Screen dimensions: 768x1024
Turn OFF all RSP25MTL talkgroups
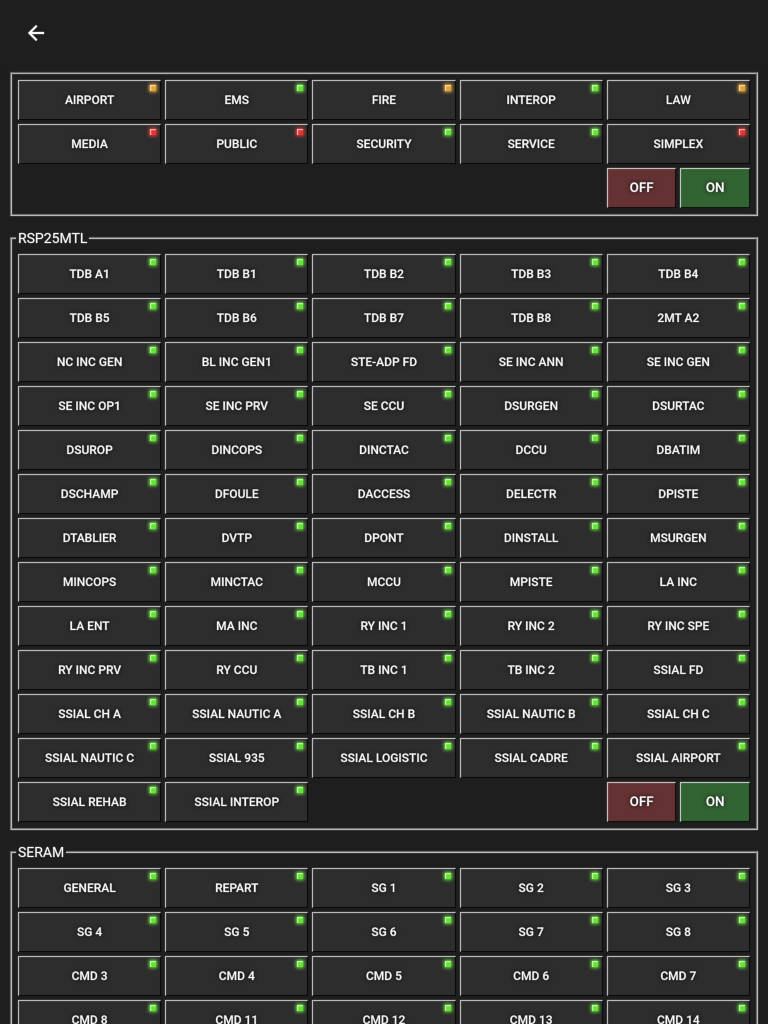(641, 801)
